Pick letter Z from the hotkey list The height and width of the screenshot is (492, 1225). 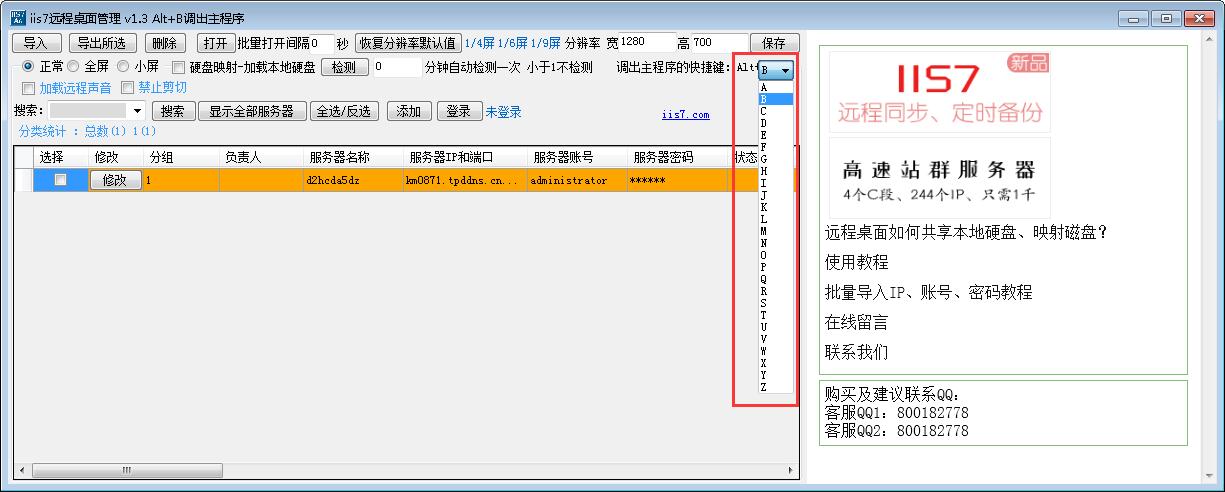(764, 387)
